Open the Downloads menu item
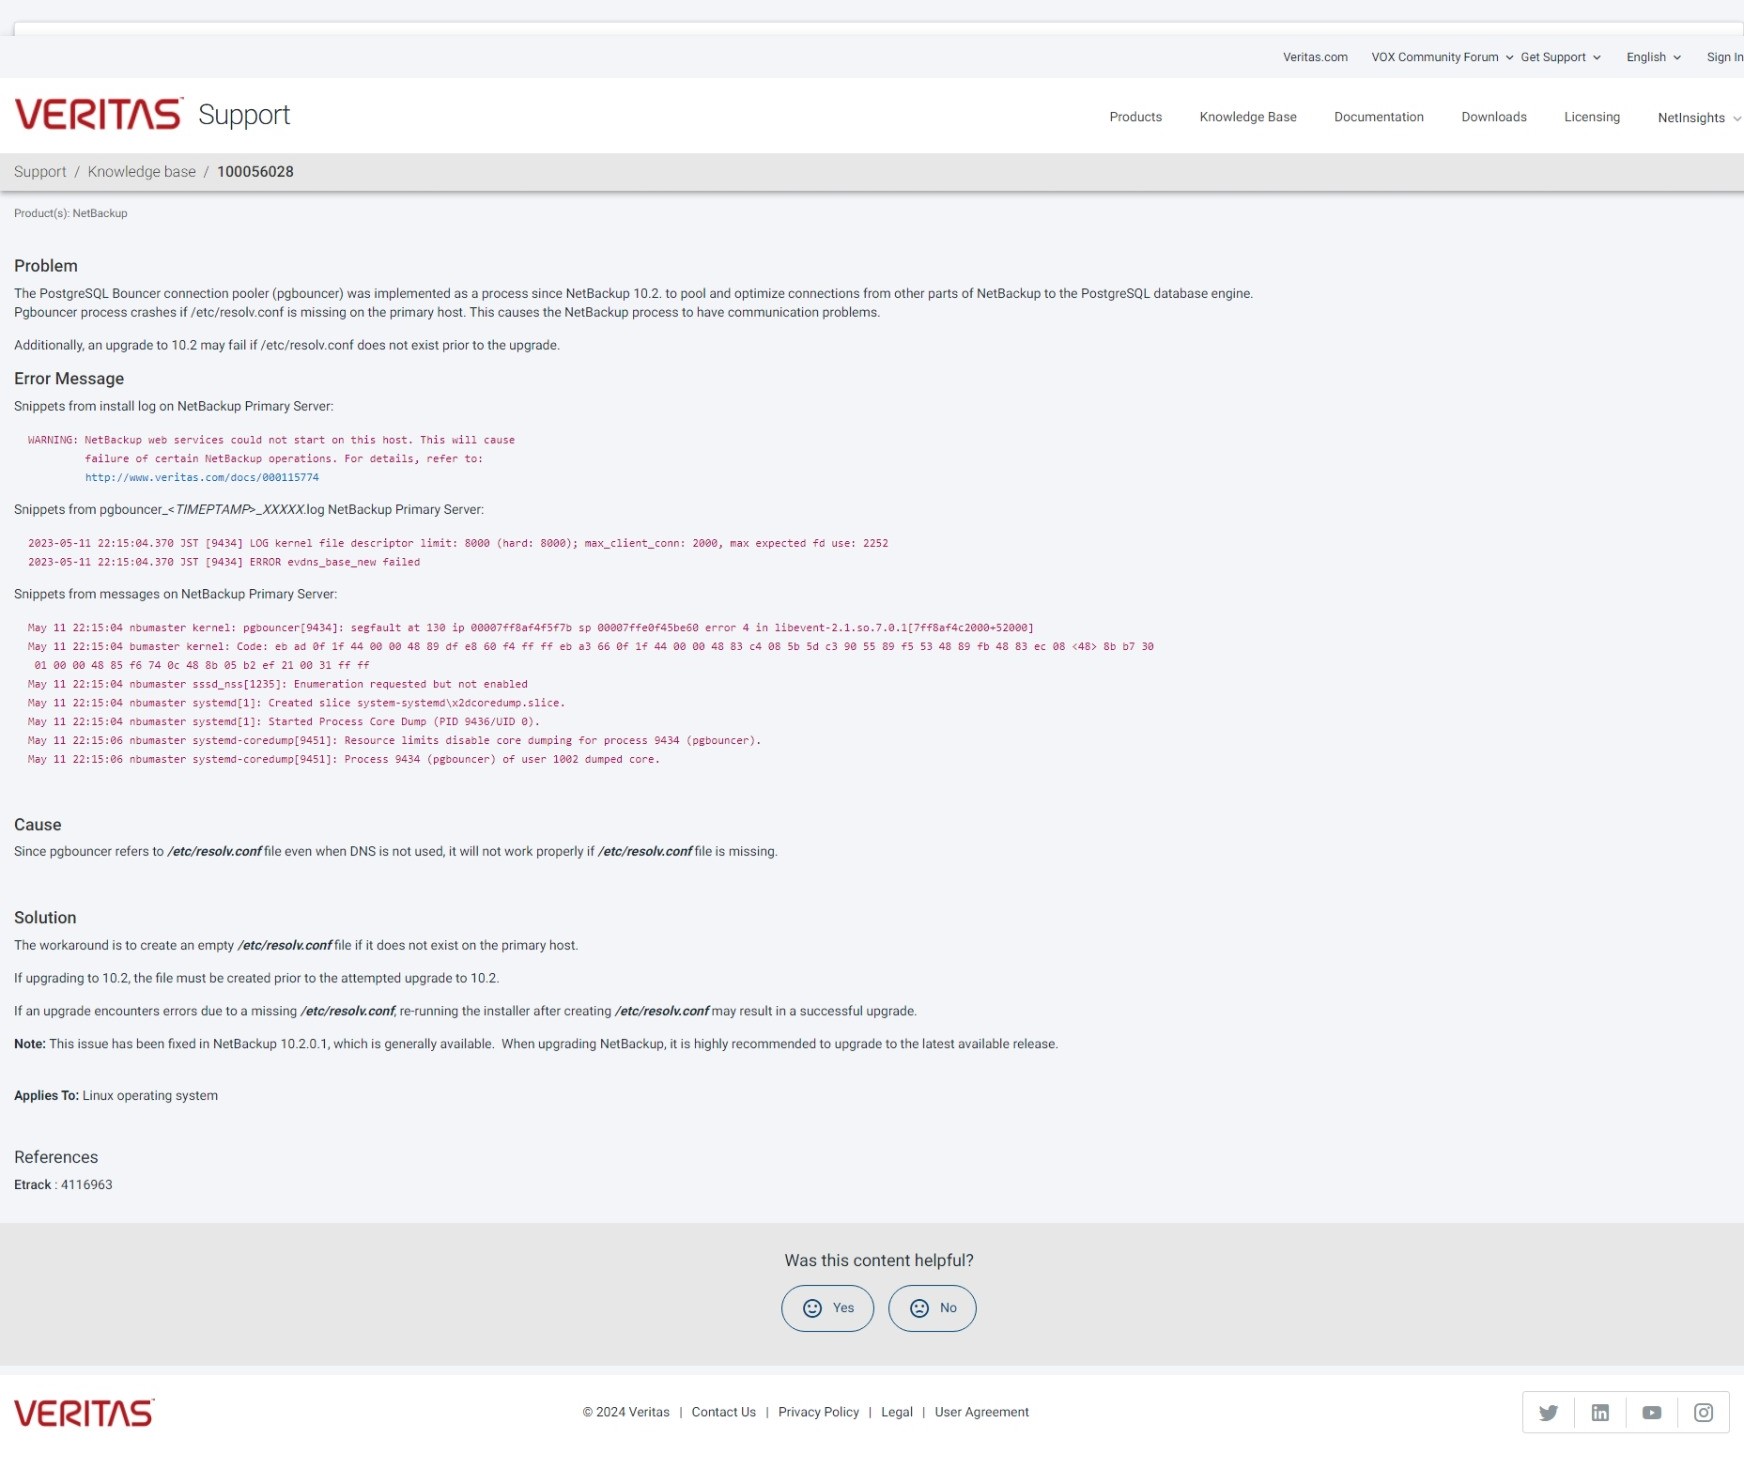This screenshot has height=1483, width=1744. click(x=1493, y=117)
